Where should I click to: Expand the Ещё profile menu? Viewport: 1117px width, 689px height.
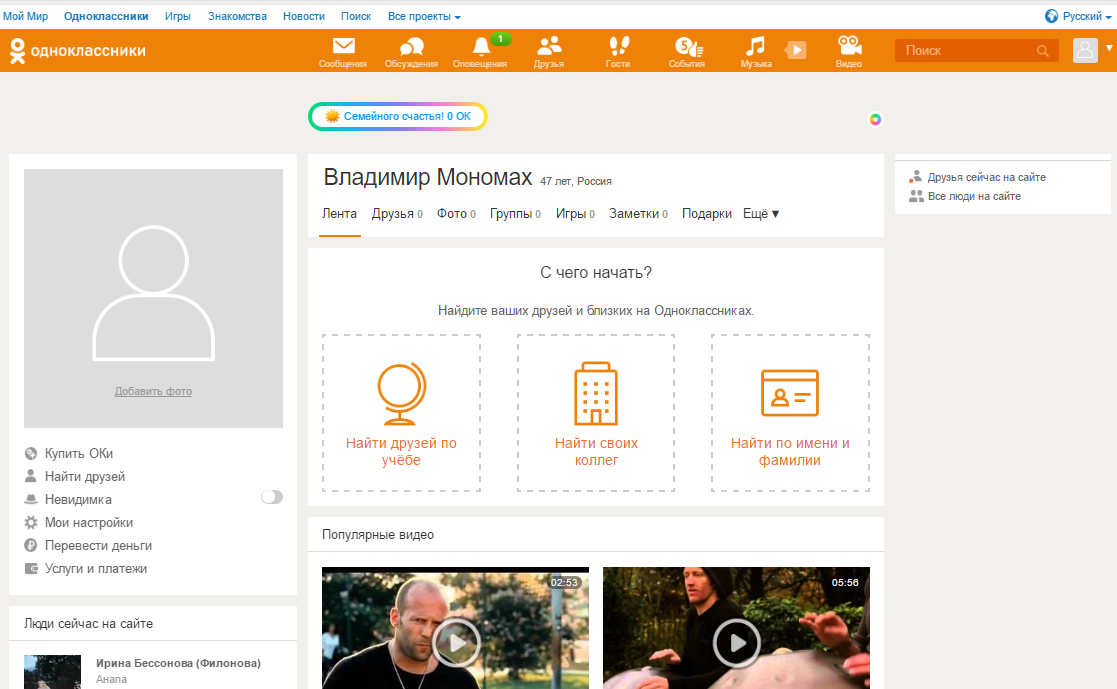761,214
